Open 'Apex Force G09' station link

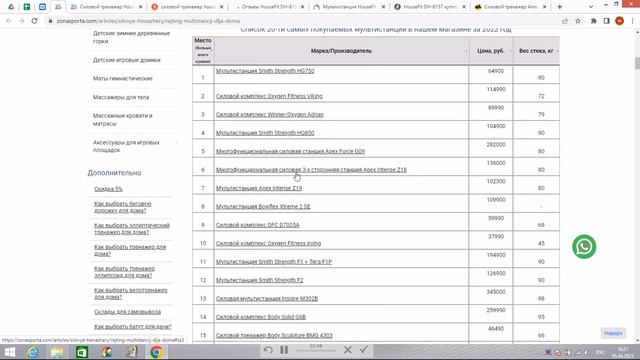coord(290,151)
